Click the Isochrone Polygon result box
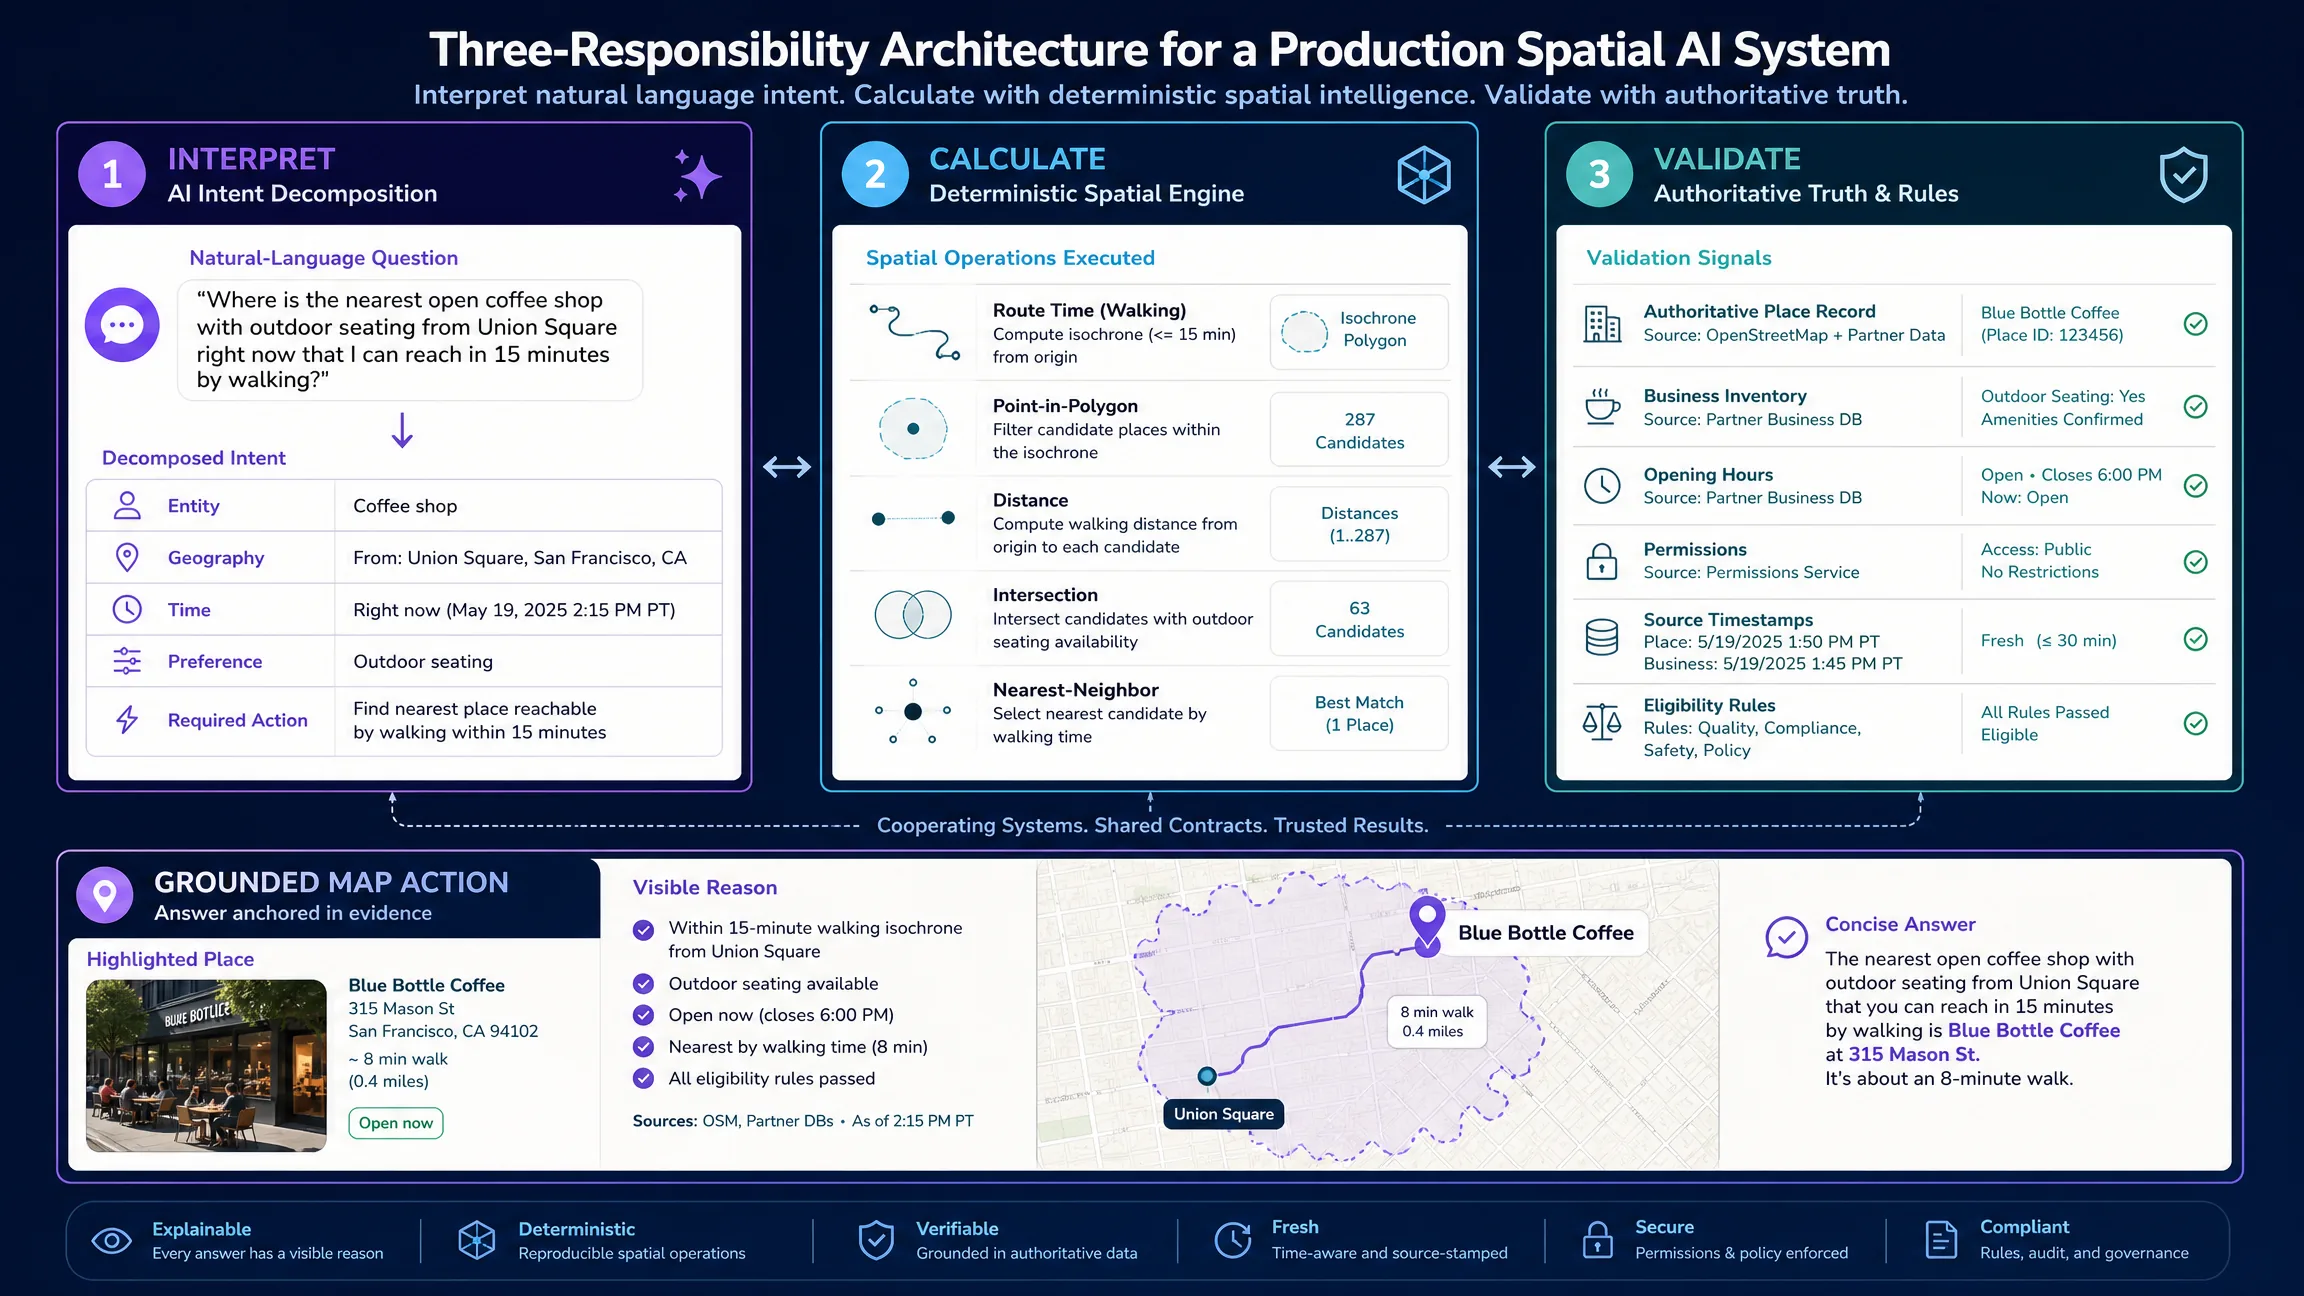The height and width of the screenshot is (1296, 2304). tap(1359, 331)
